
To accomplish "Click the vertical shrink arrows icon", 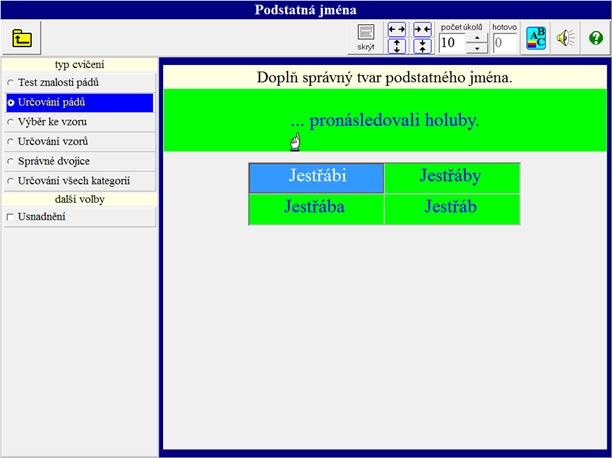I will pyautogui.click(x=422, y=46).
